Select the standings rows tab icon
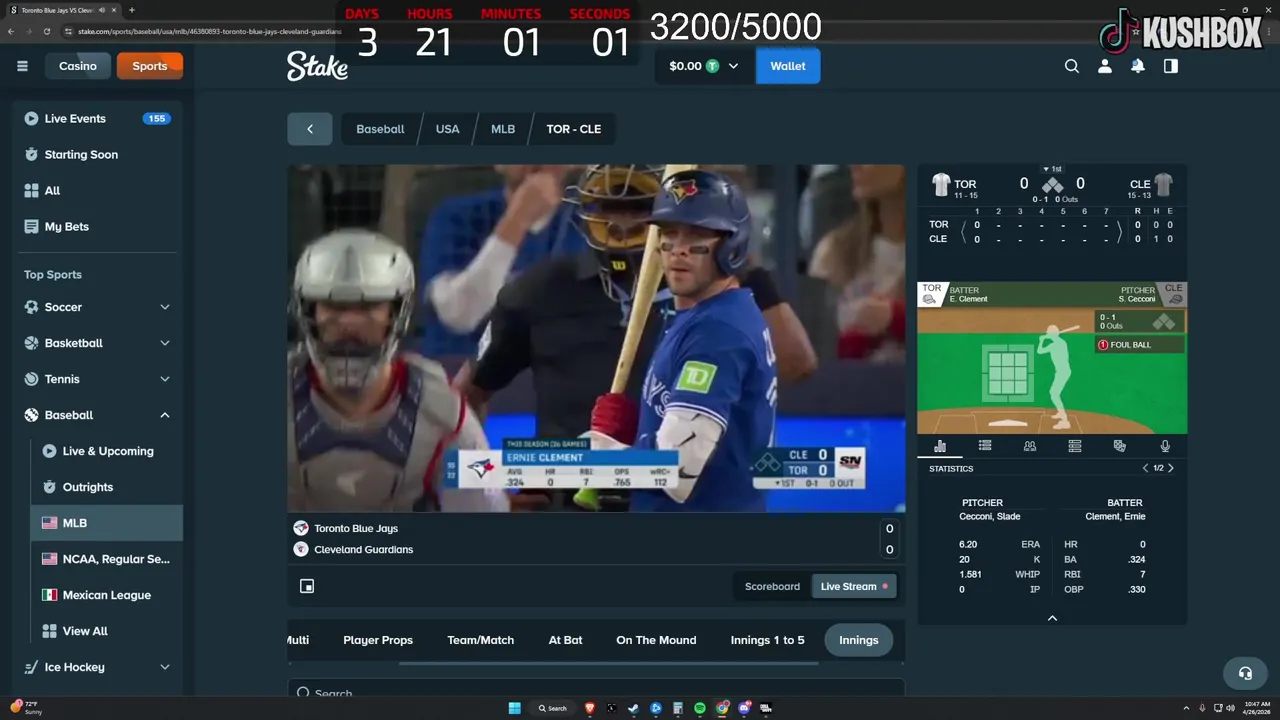This screenshot has height=720, width=1280. click(x=1075, y=446)
